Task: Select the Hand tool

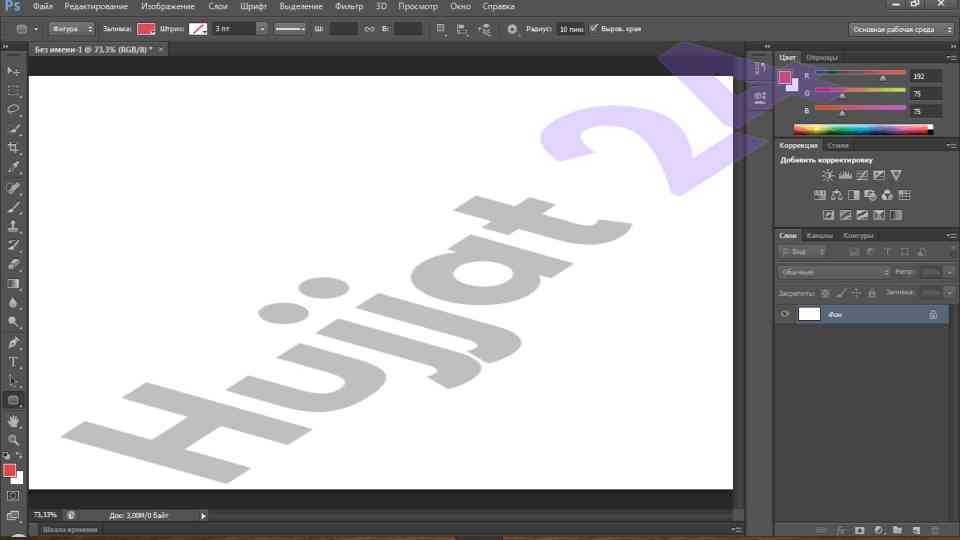Action: click(x=14, y=421)
